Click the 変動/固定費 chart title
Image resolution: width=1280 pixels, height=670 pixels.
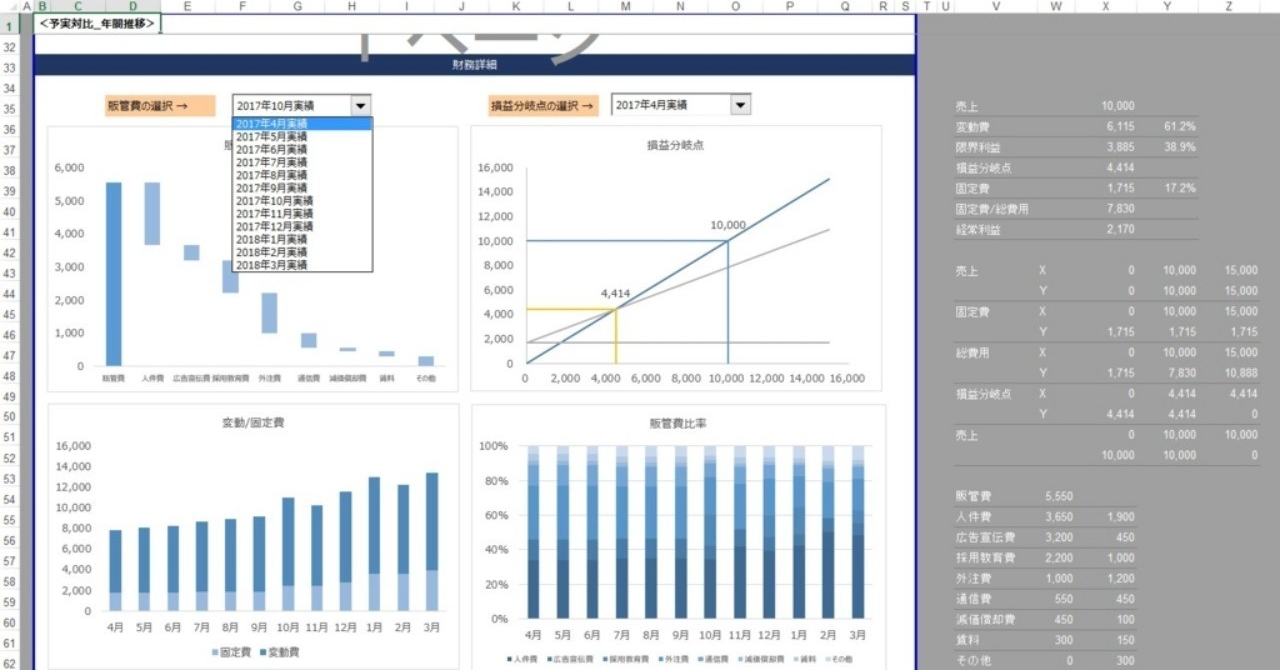pyautogui.click(x=252, y=423)
